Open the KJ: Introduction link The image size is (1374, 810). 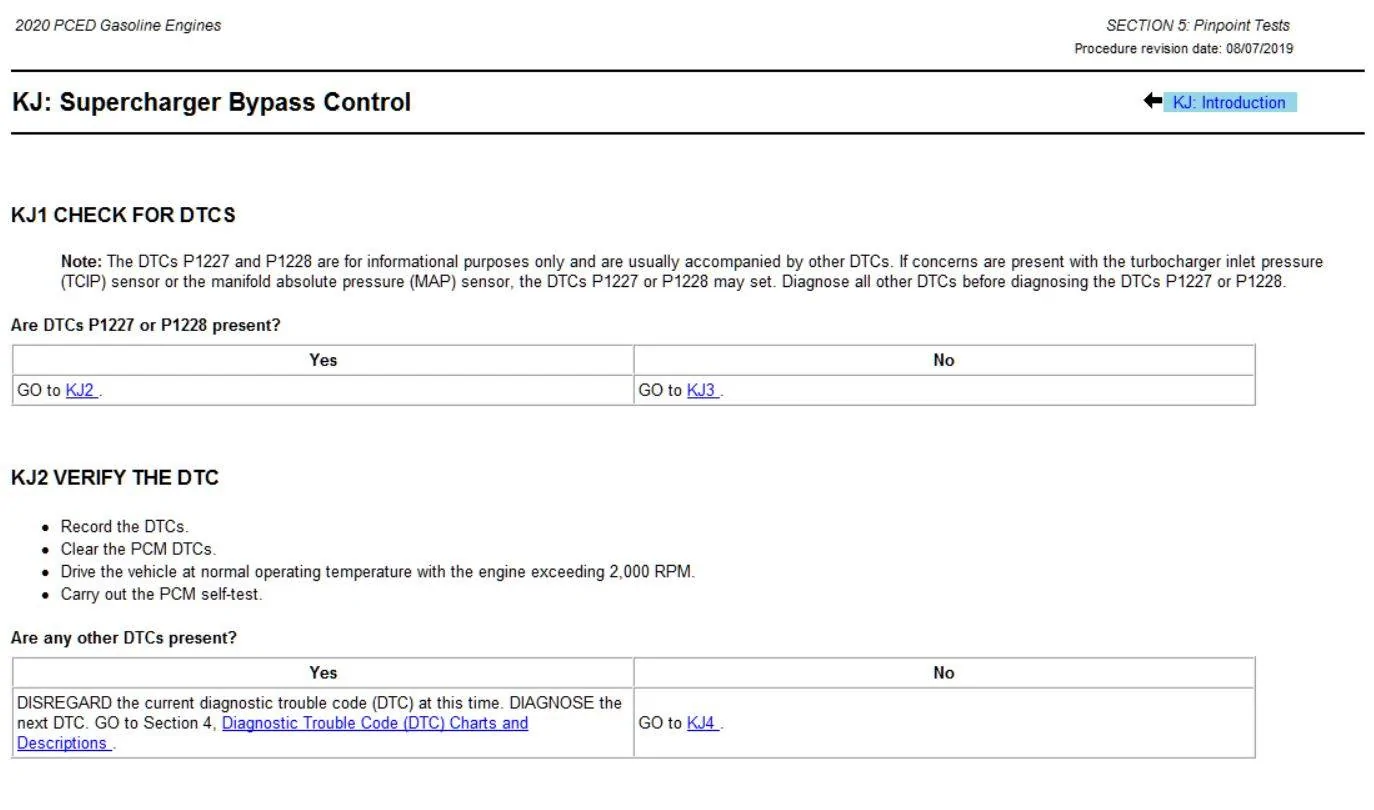tap(1229, 102)
